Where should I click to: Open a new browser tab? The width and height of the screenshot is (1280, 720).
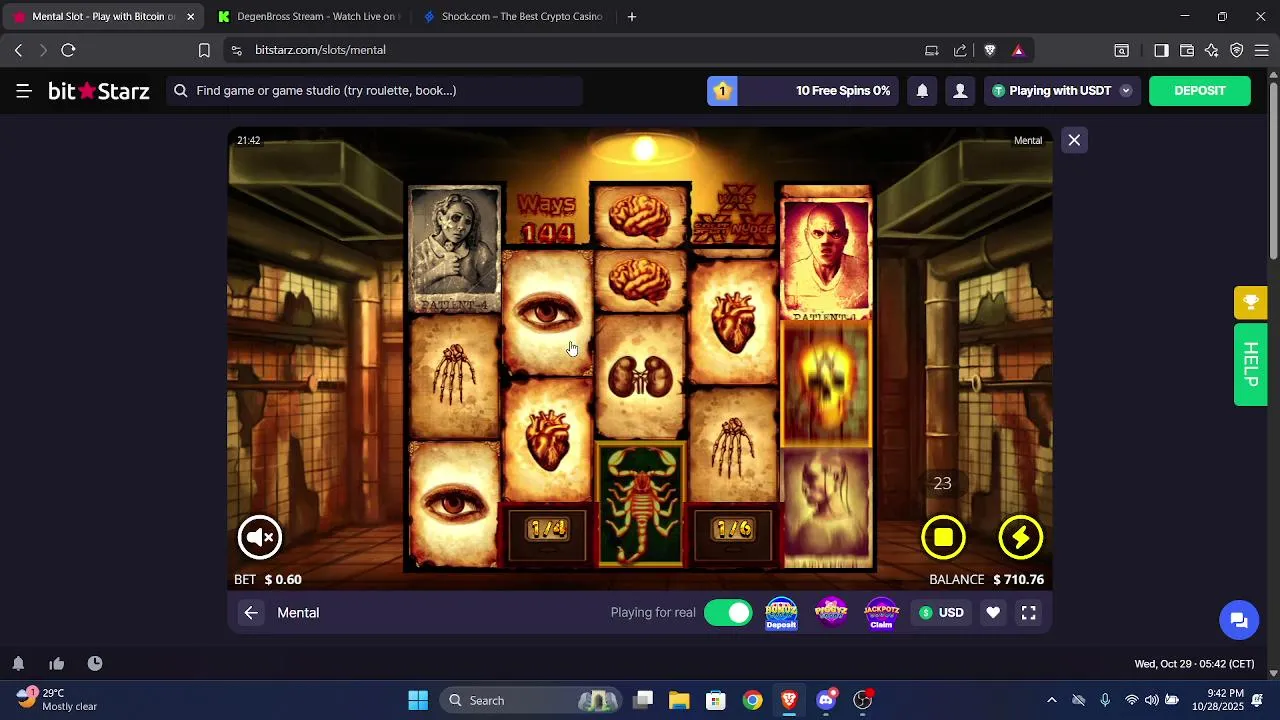(631, 17)
